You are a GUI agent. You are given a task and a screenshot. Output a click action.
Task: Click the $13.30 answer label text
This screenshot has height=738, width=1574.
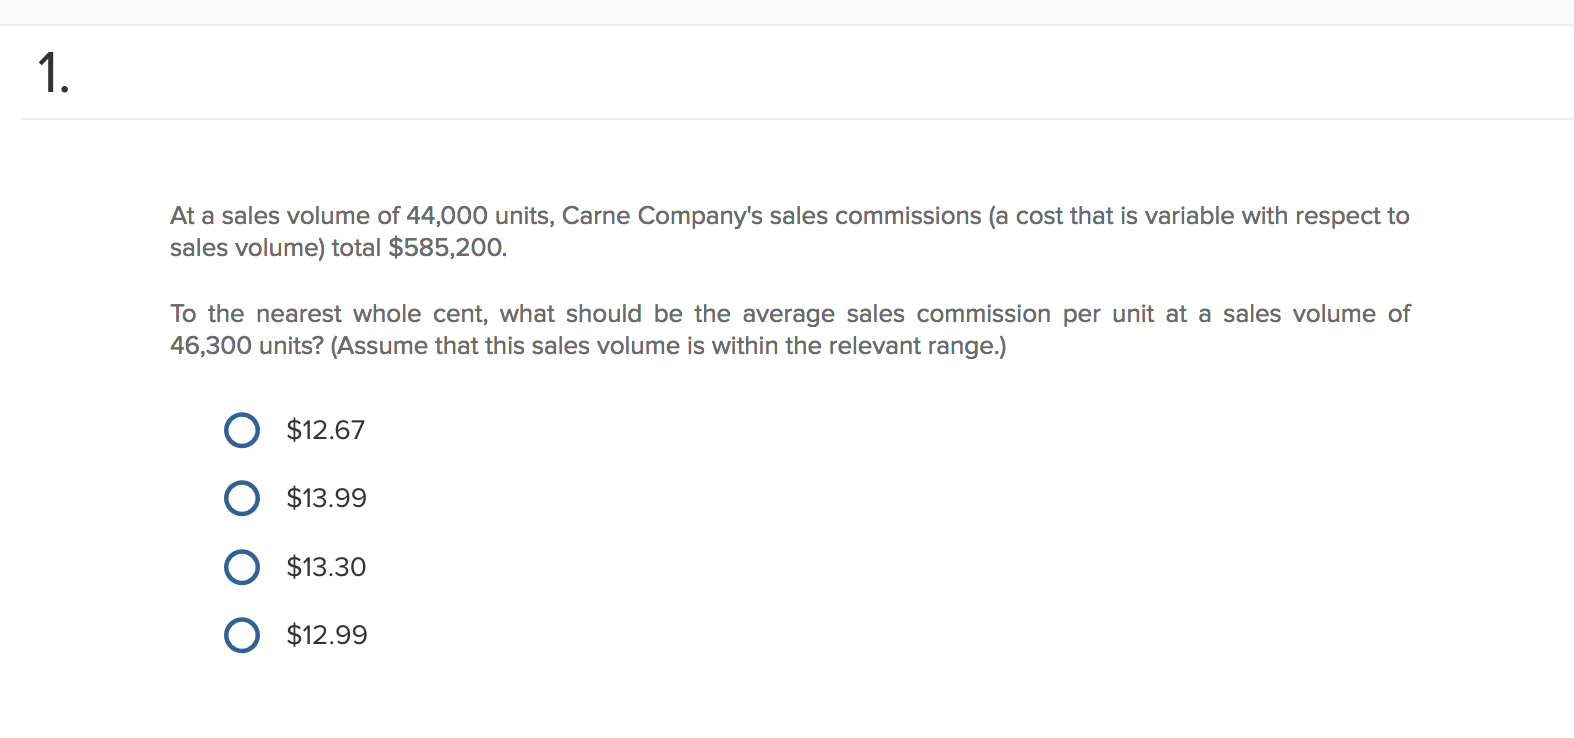click(x=326, y=567)
